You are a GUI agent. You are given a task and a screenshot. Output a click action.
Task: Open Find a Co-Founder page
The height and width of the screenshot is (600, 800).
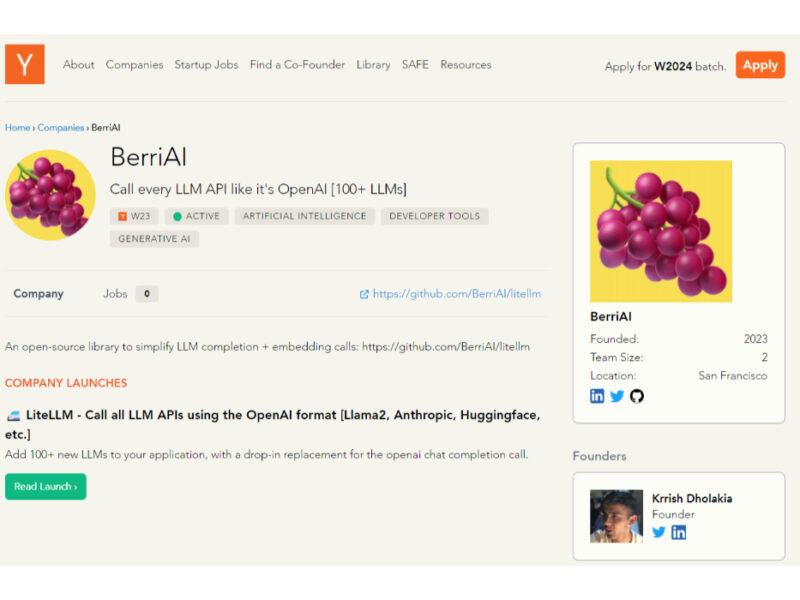click(x=297, y=64)
